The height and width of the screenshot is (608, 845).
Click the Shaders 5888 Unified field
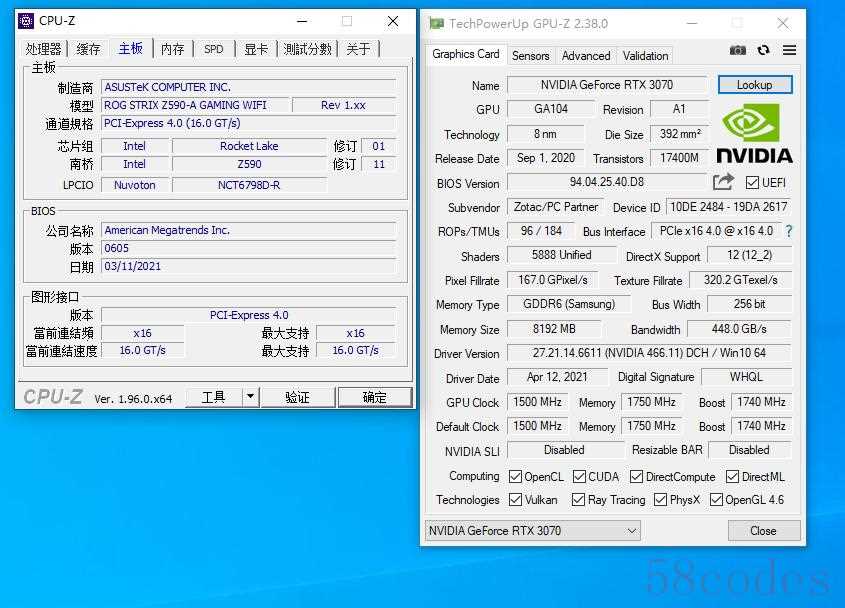pyautogui.click(x=562, y=255)
